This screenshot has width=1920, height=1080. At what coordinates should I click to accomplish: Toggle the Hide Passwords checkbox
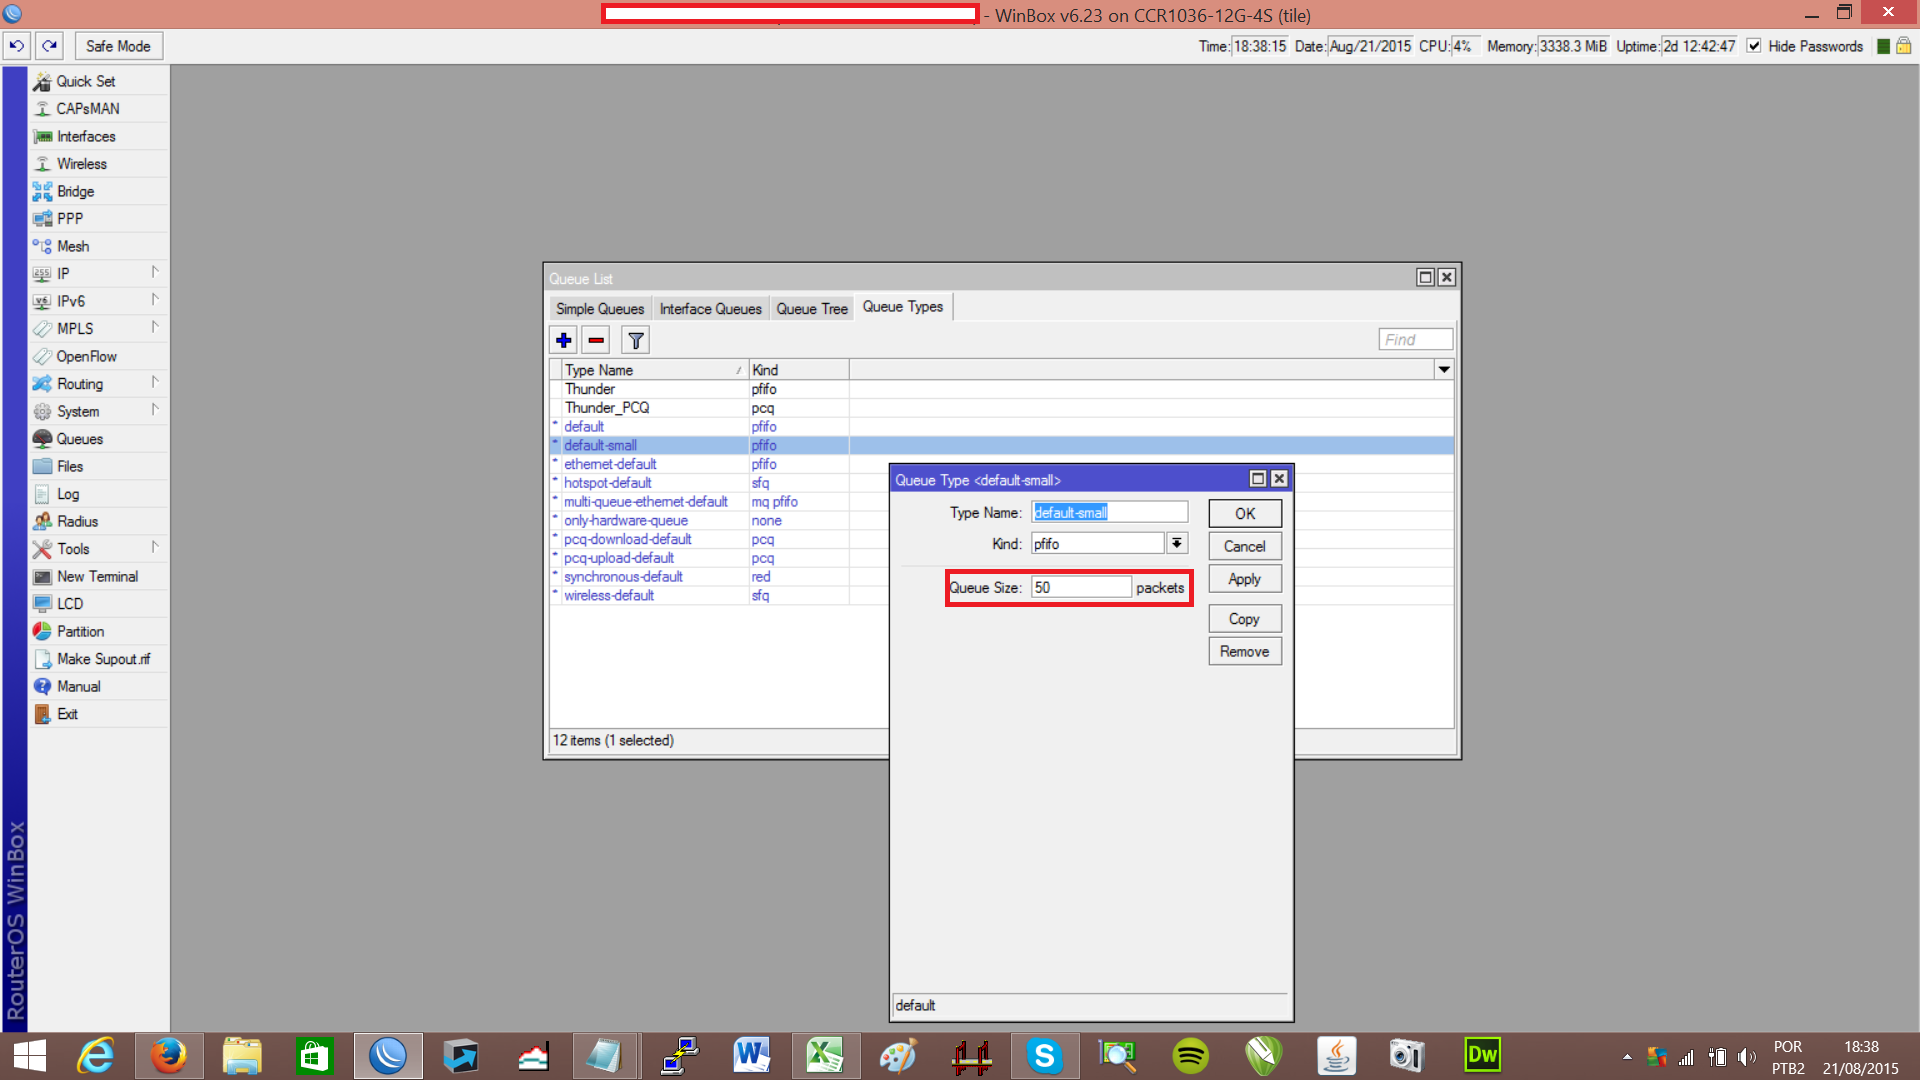(x=1754, y=46)
